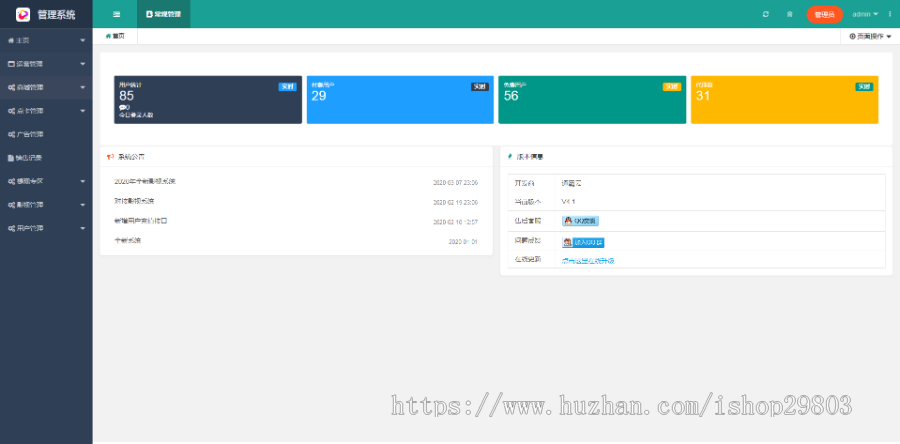This screenshot has width=900, height=444.
Task: Click the trash icon in top bar
Action: click(x=790, y=14)
